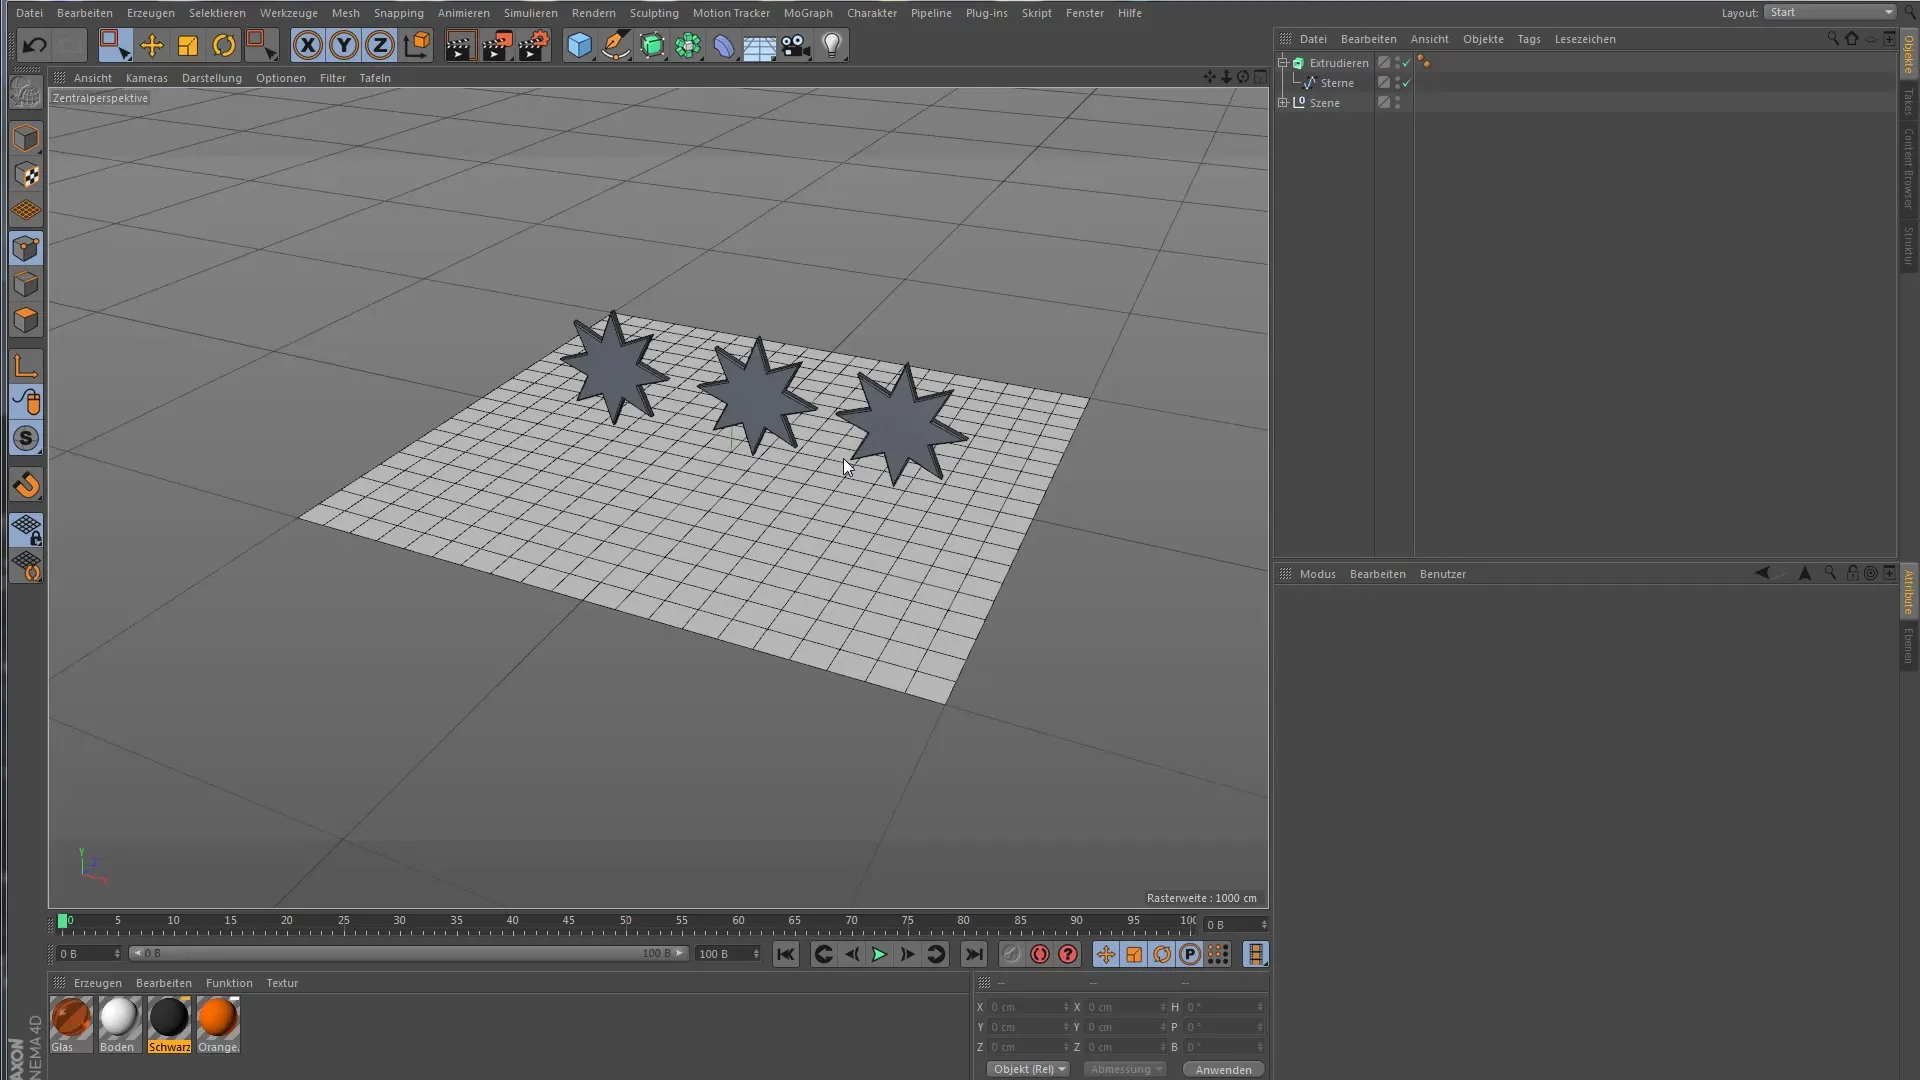Select the Glas material swatch

click(71, 1024)
